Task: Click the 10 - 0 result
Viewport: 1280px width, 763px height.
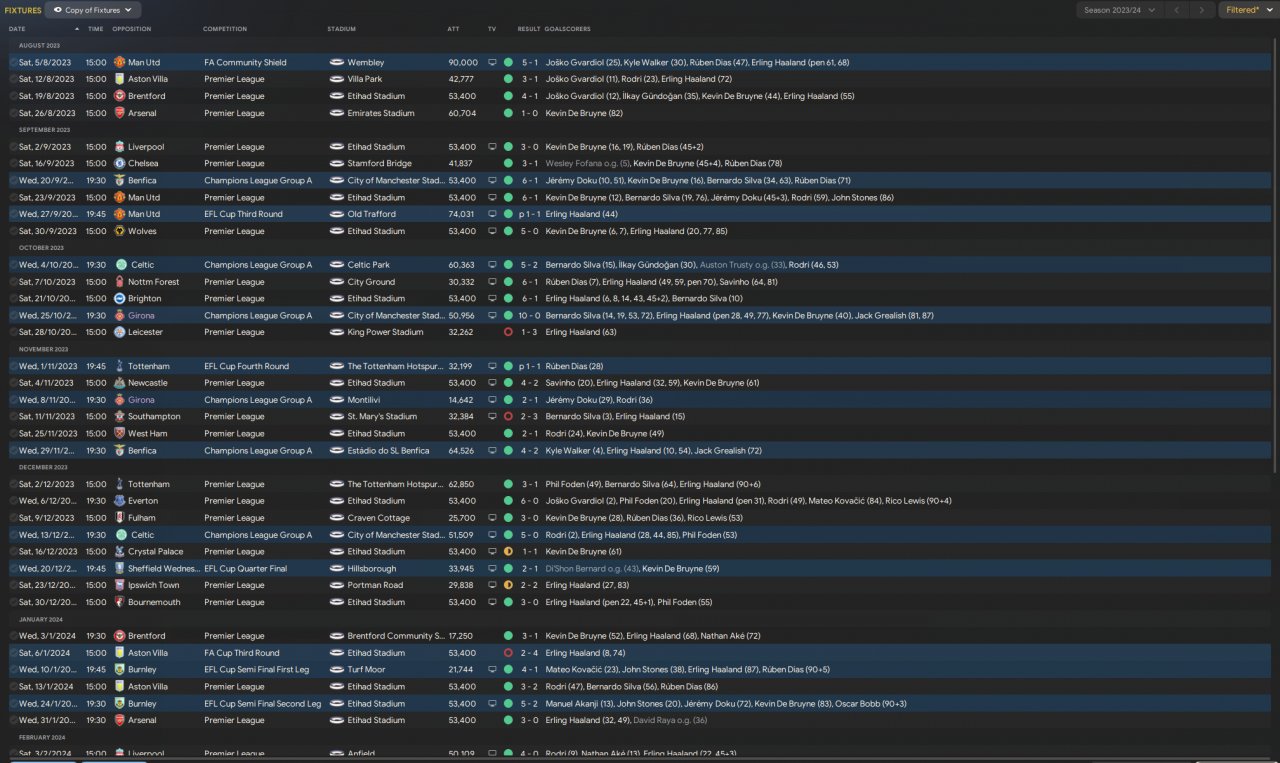Action: 529,315
